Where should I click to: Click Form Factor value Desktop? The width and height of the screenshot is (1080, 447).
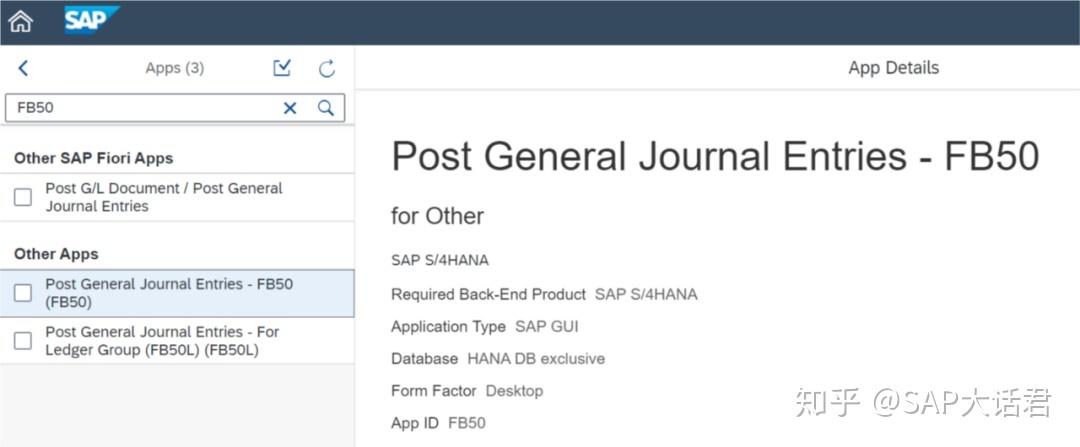[x=515, y=391]
